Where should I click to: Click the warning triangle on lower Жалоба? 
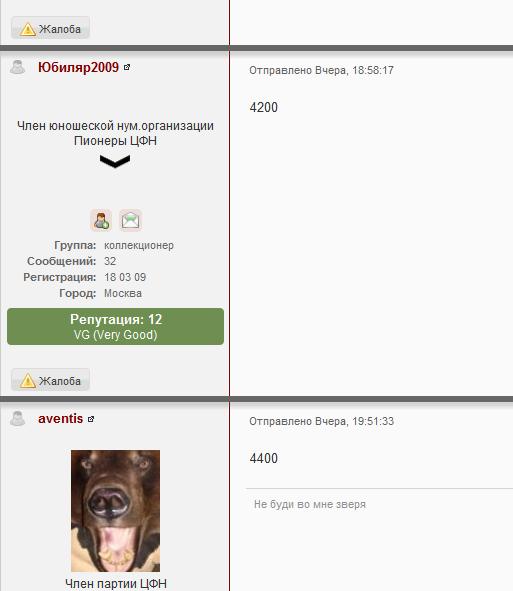coord(28,380)
